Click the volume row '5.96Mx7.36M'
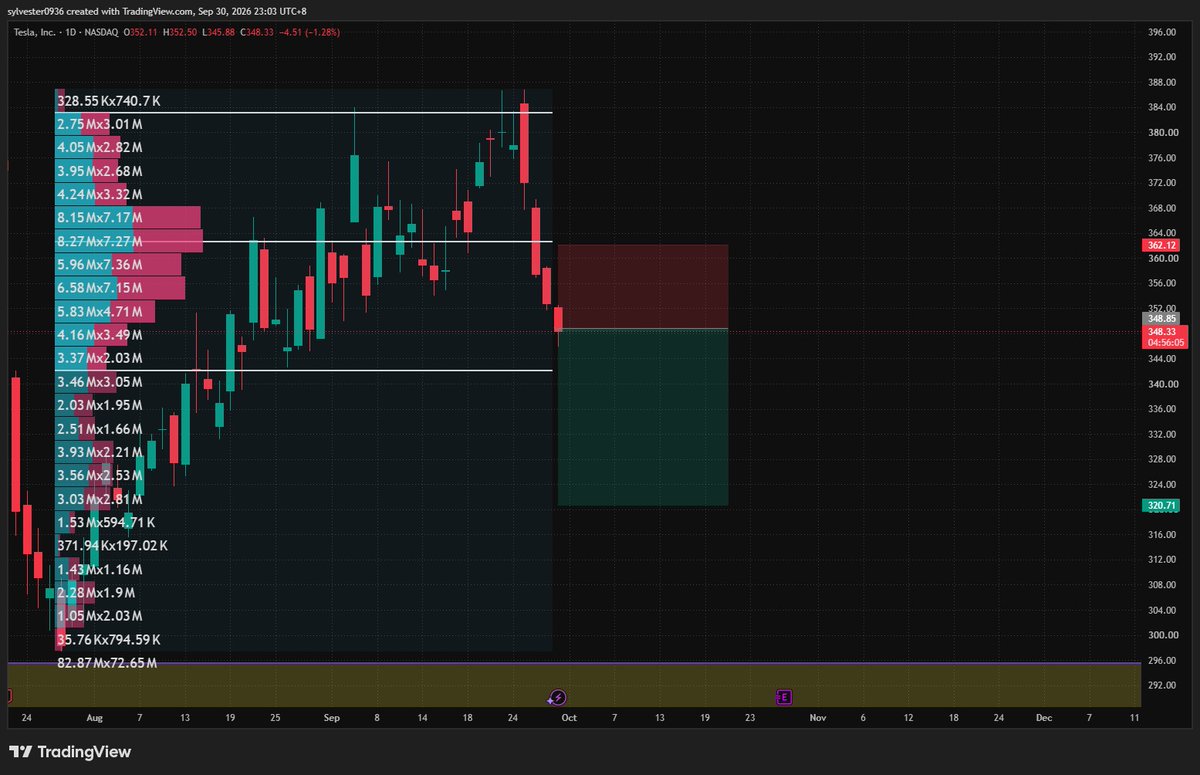 coord(100,265)
